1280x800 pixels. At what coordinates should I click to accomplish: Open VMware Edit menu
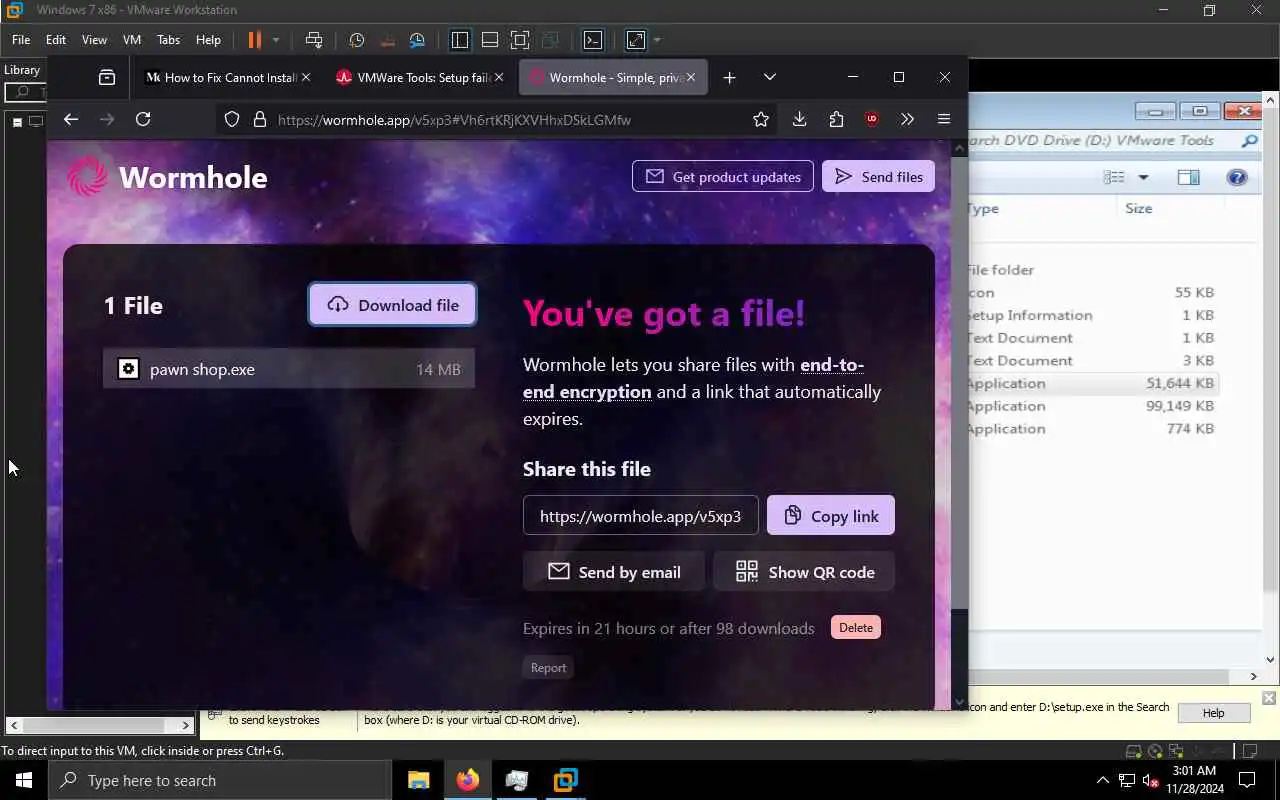pos(56,40)
